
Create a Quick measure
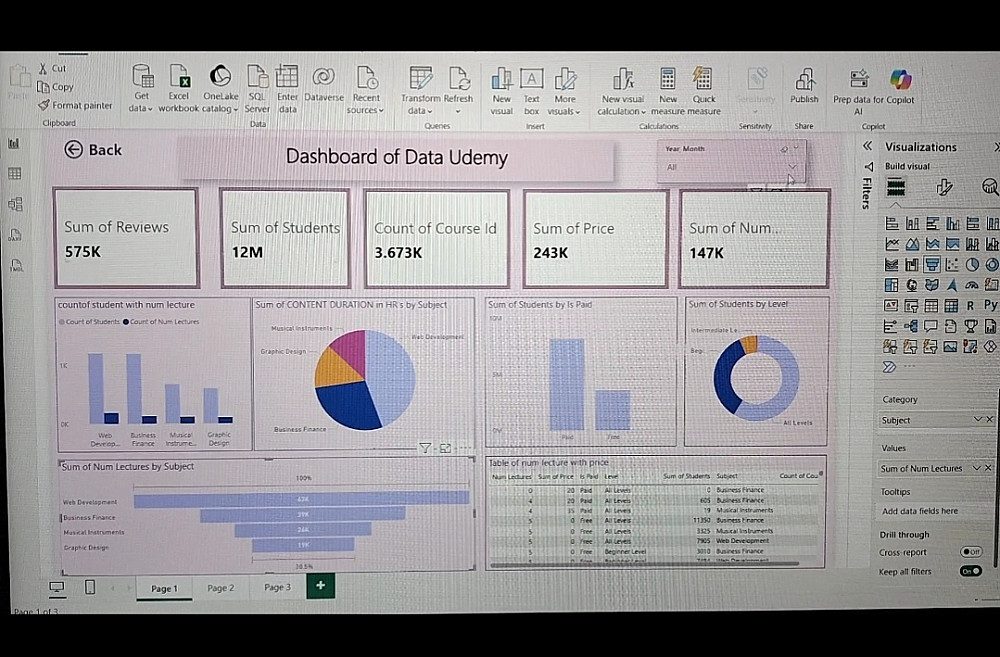coord(703,91)
